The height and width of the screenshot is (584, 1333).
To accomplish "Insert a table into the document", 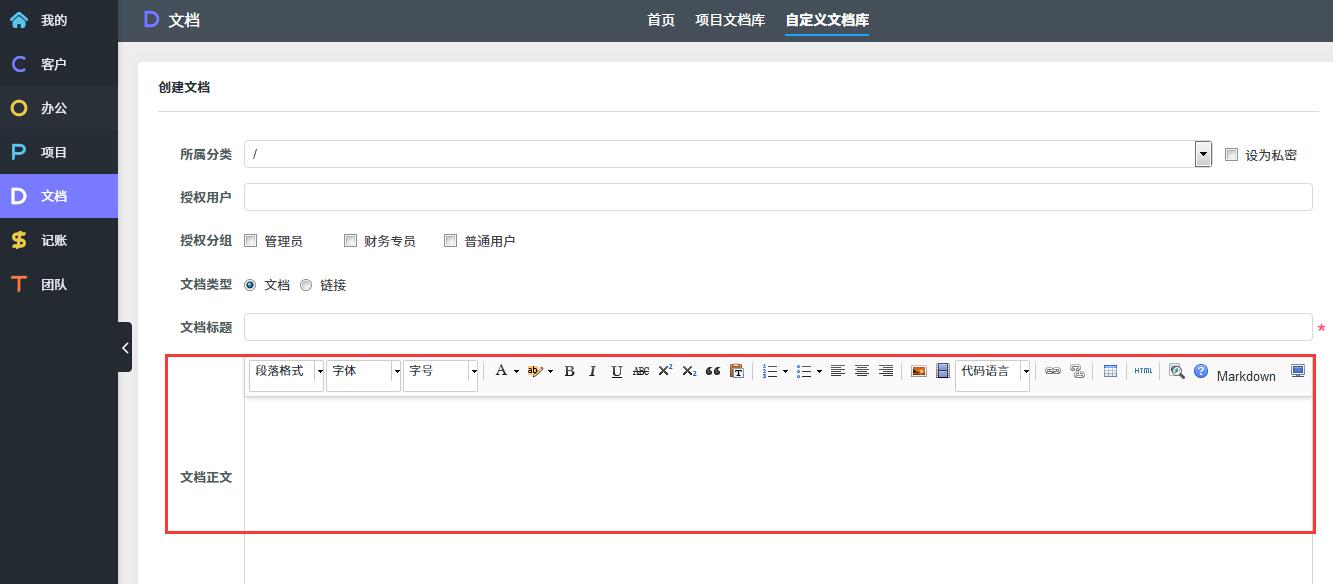I will pos(1110,371).
